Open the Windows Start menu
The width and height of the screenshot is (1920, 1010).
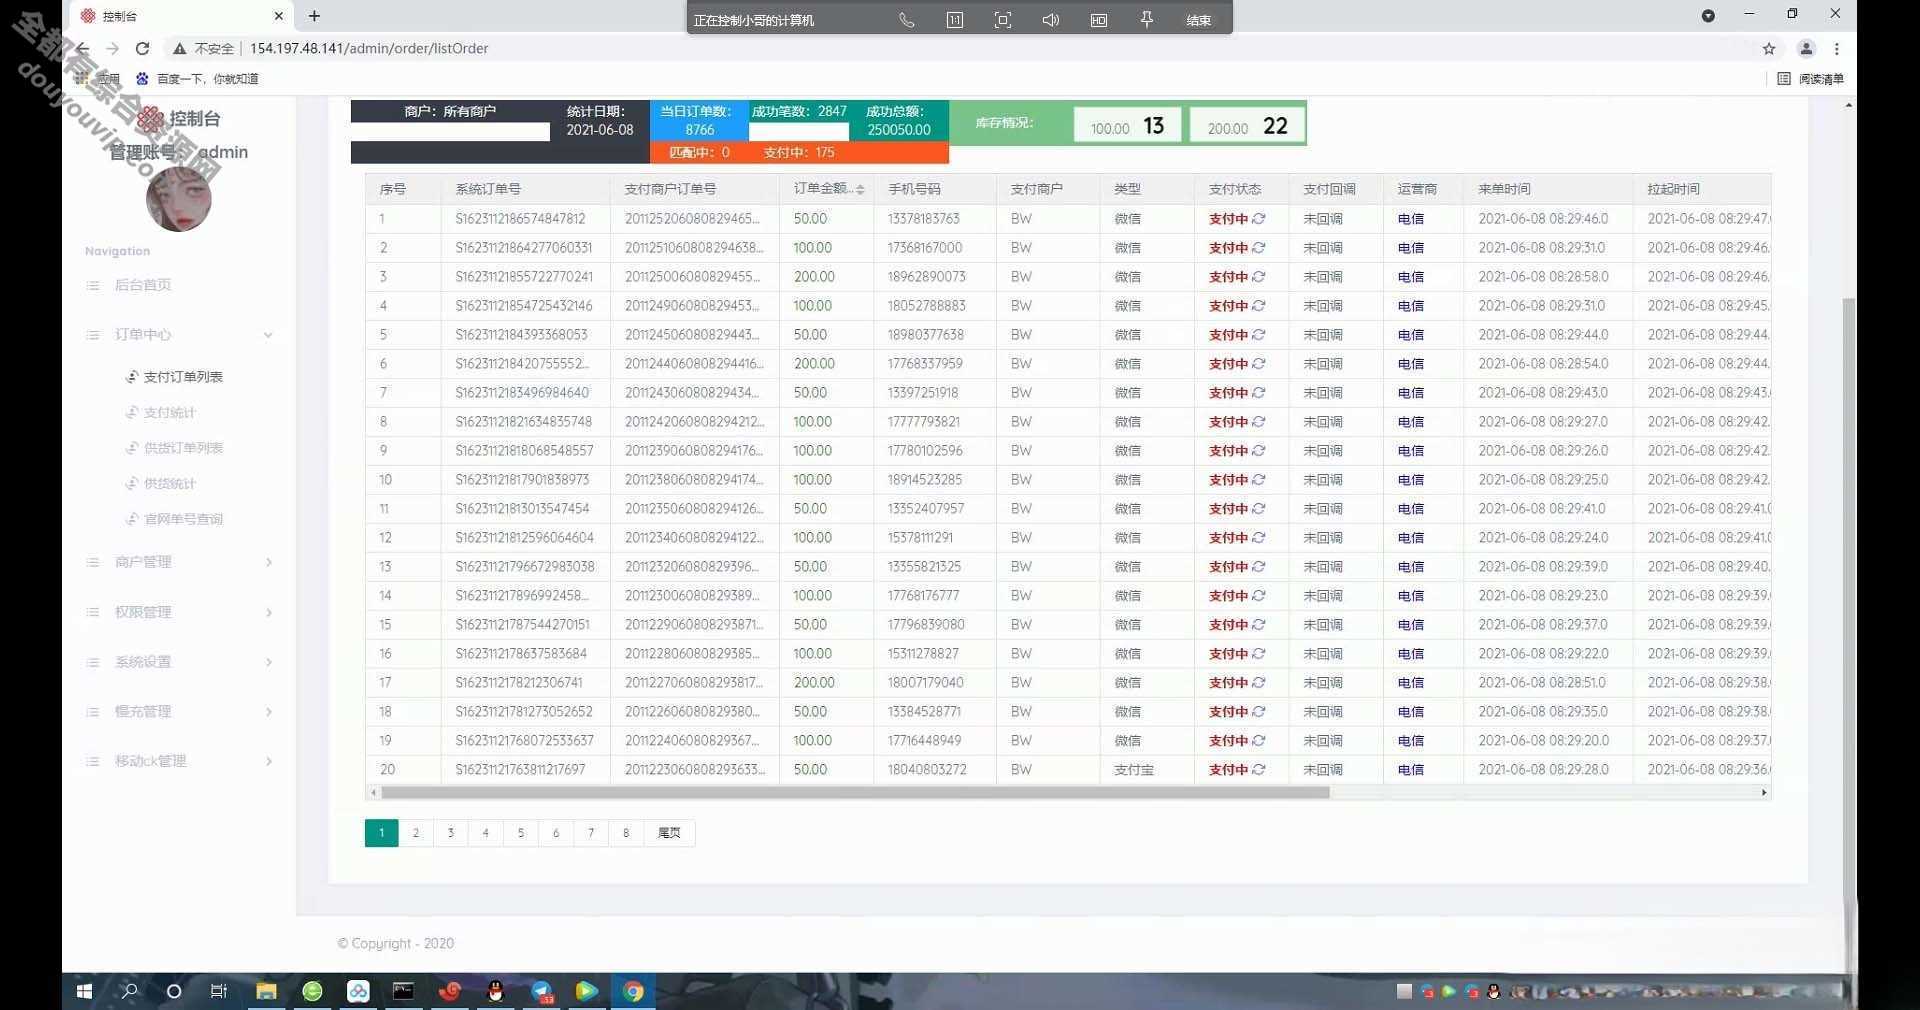point(84,991)
